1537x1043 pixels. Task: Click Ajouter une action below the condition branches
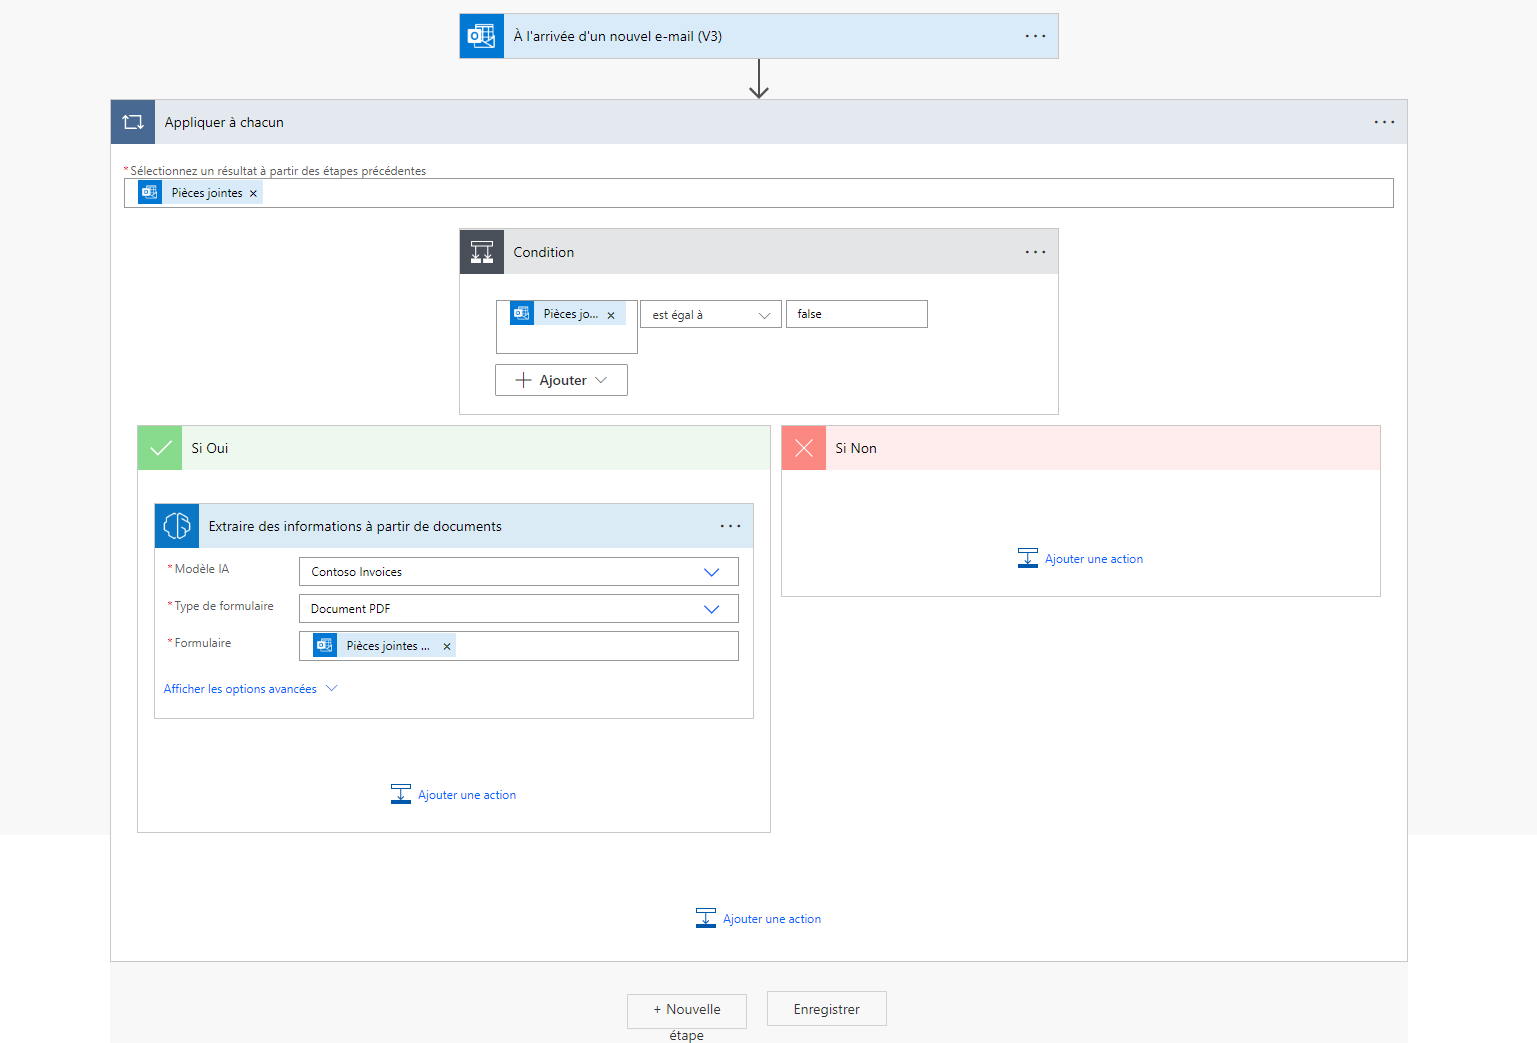pos(759,919)
